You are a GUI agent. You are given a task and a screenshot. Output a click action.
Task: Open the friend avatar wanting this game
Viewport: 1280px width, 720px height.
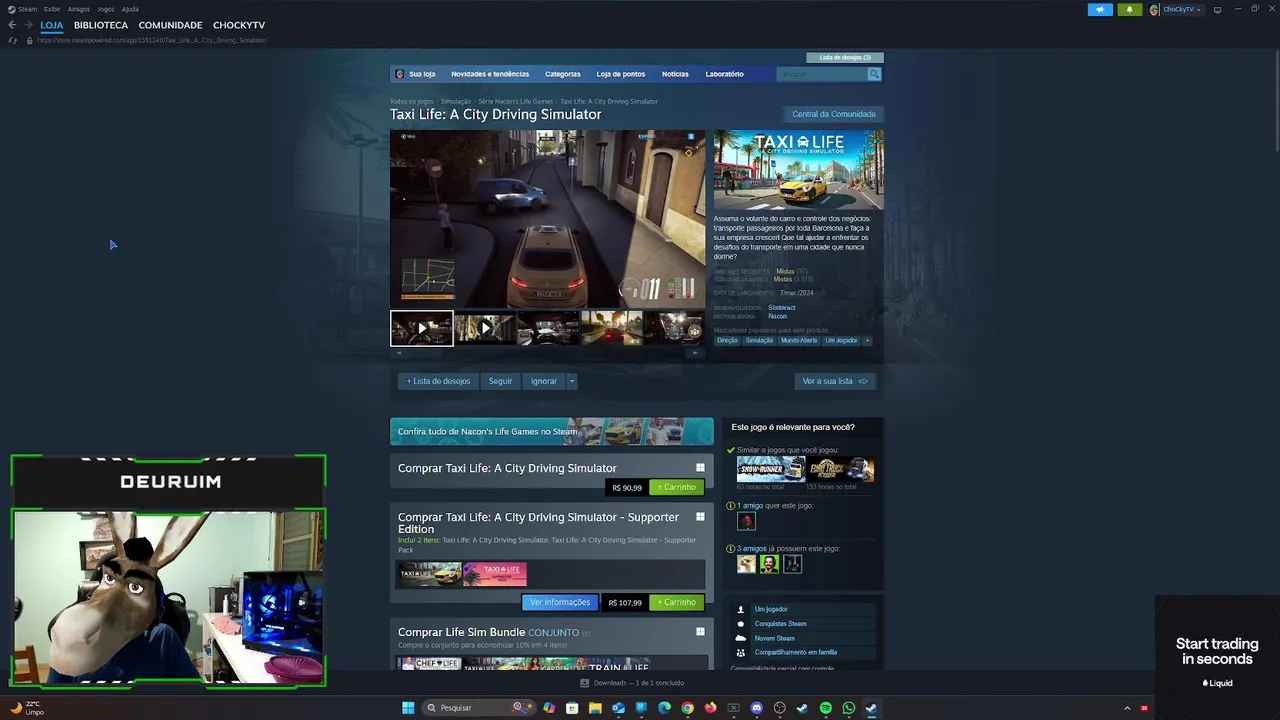point(746,521)
